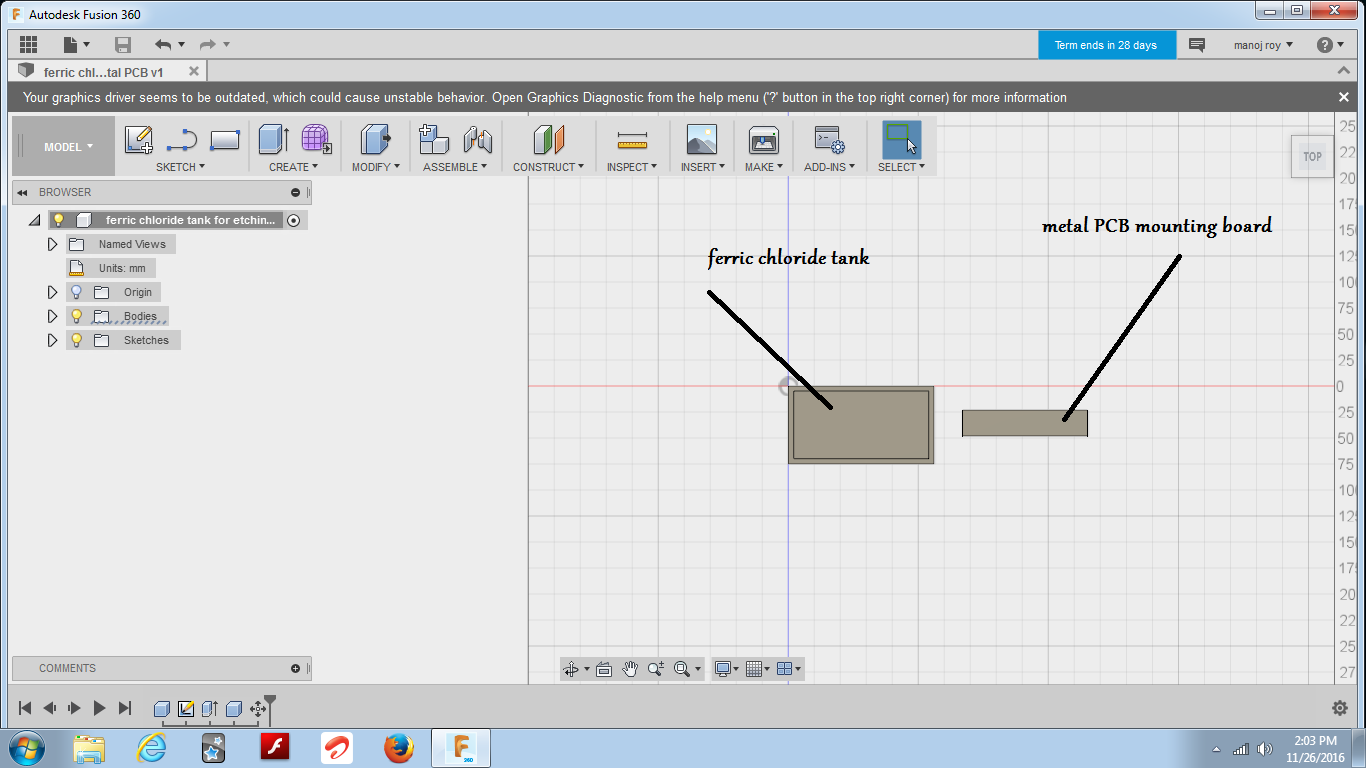
Task: Open the Measure tool under Inspect
Action: [631, 140]
